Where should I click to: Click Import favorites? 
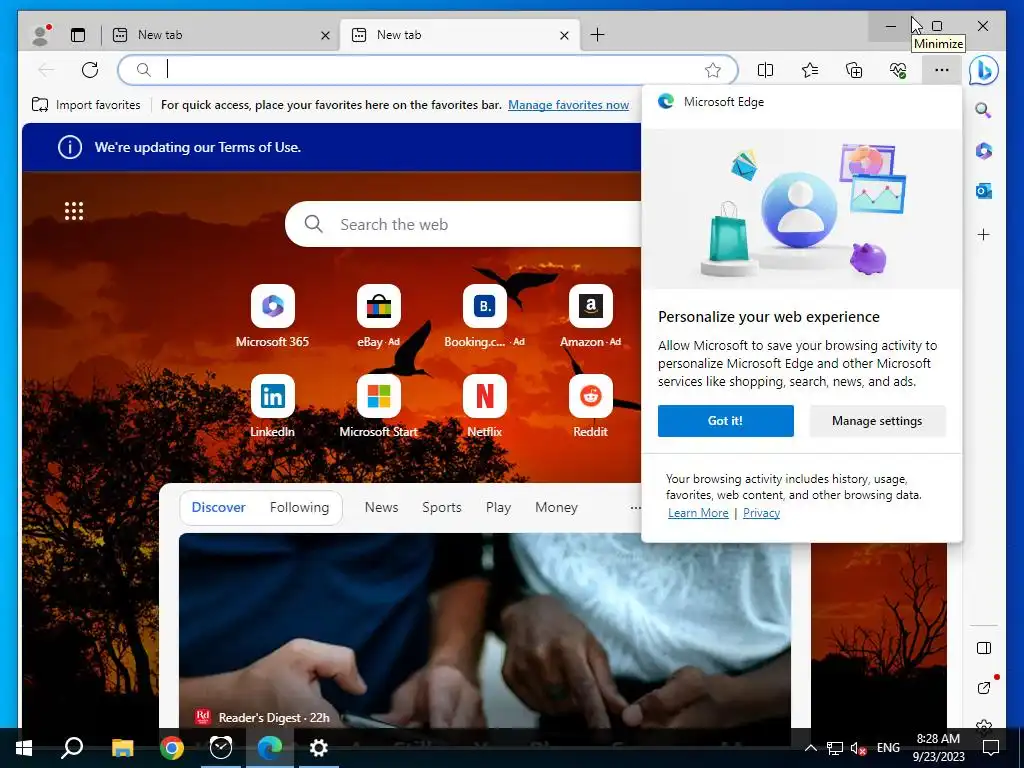tap(86, 104)
